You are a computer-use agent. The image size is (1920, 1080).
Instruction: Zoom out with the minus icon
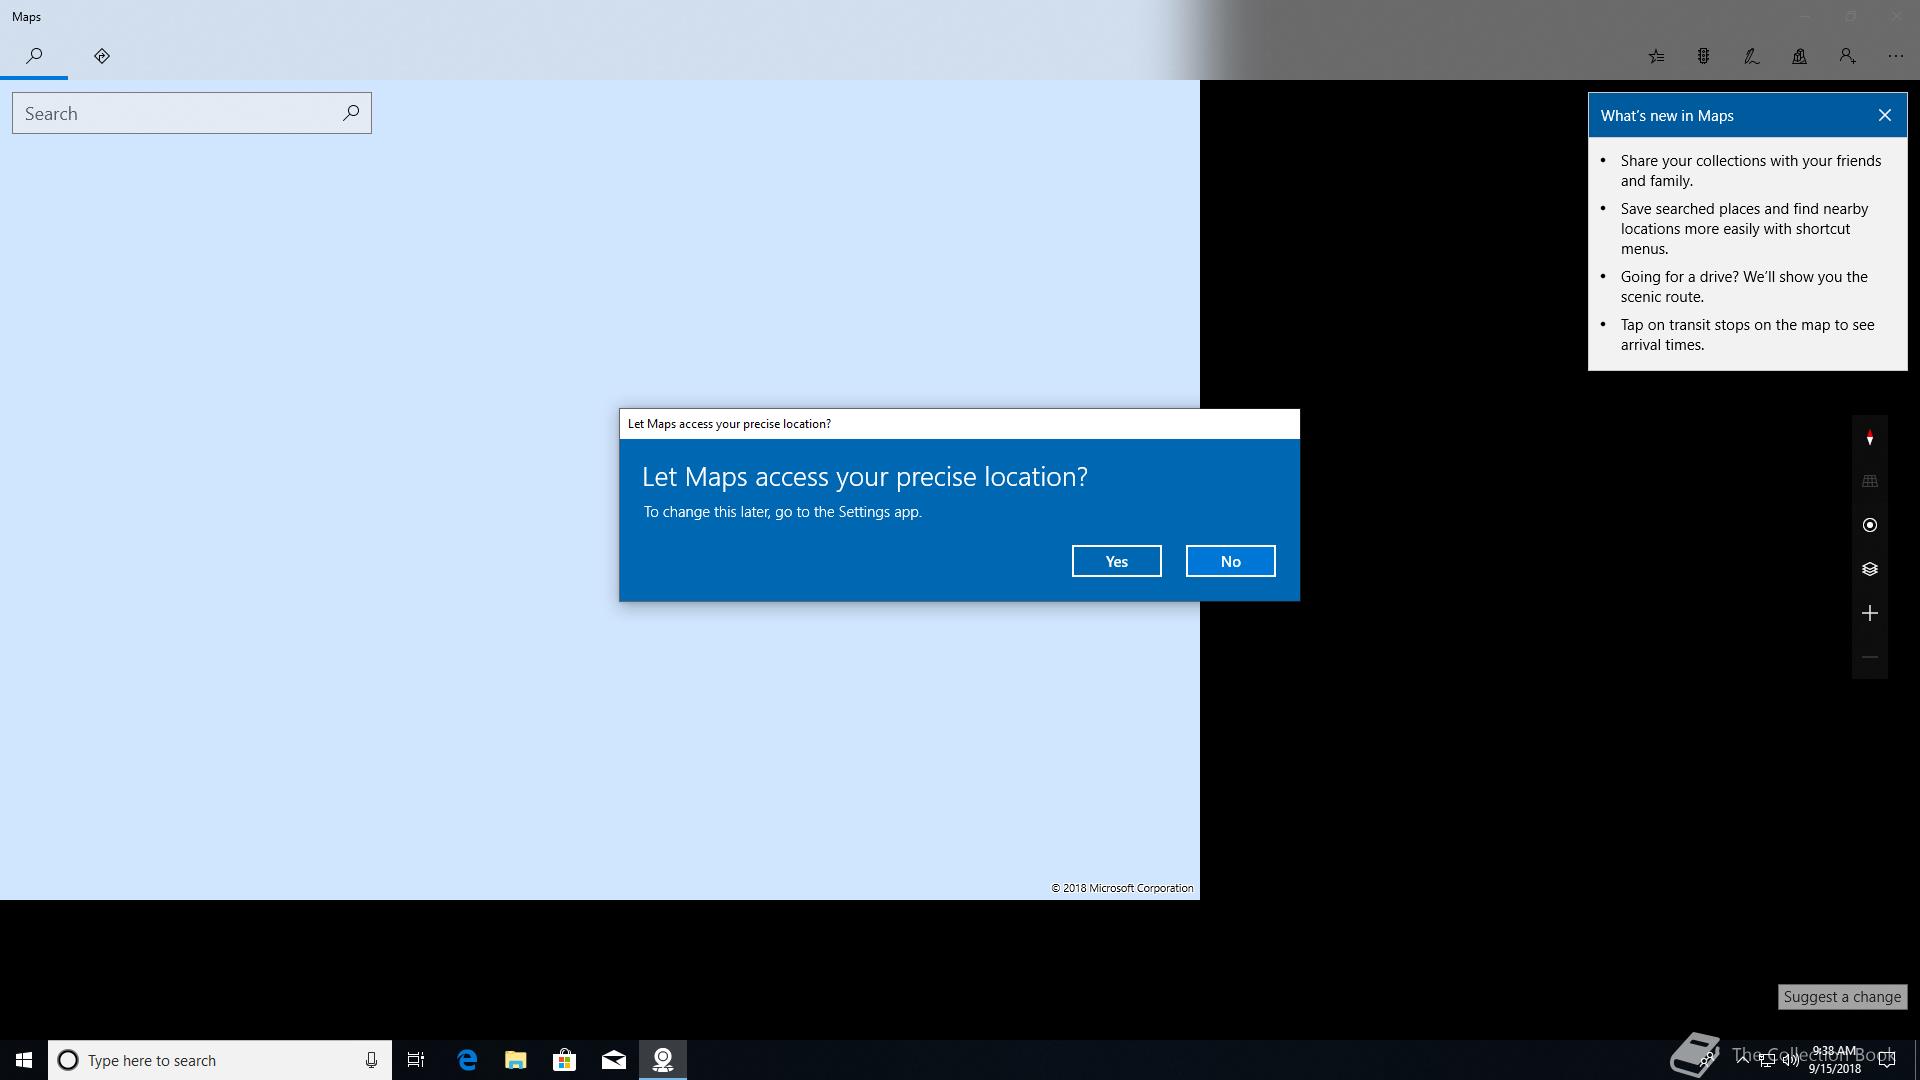tap(1869, 657)
